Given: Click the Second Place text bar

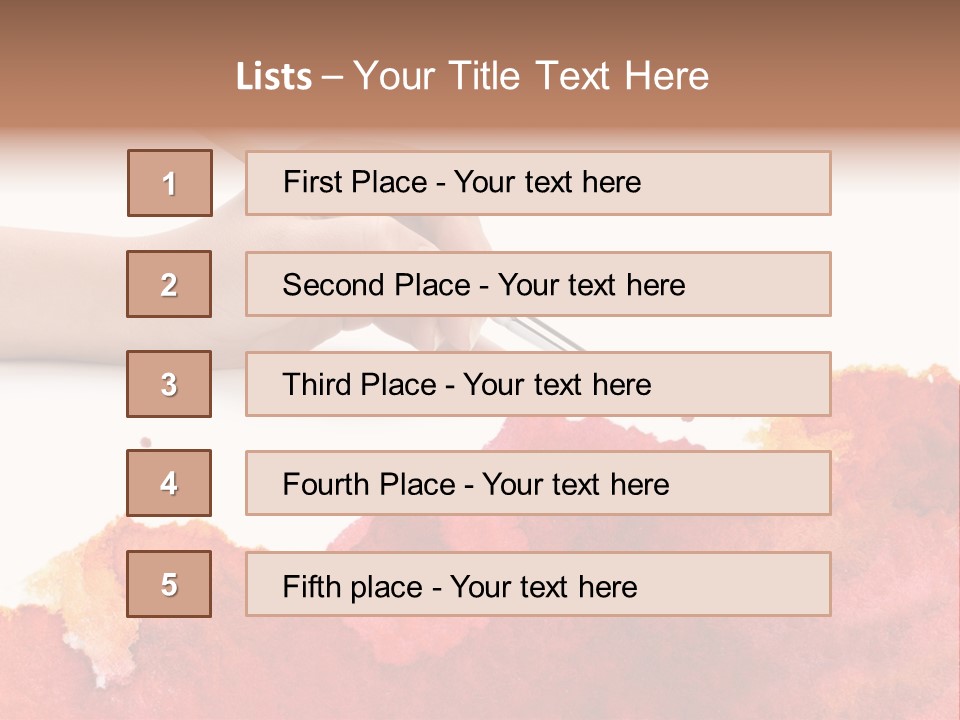Looking at the screenshot, I should point(538,284).
